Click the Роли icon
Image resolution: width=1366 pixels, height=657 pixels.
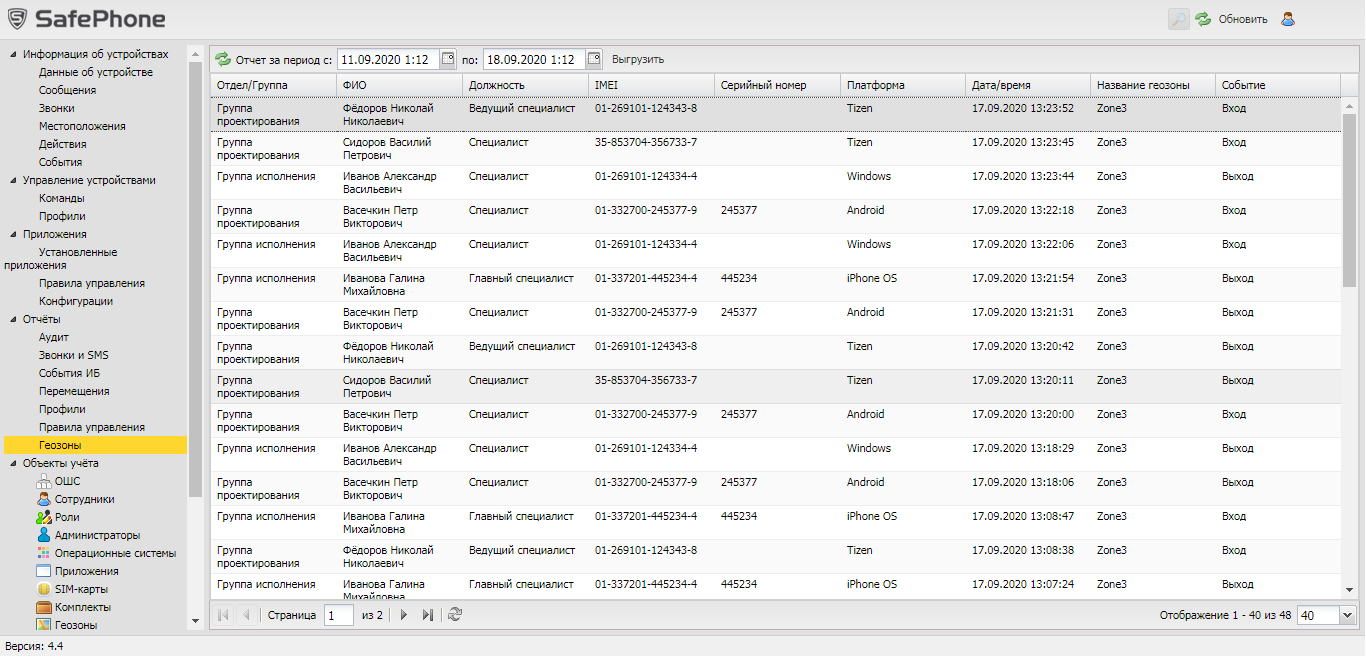point(43,517)
